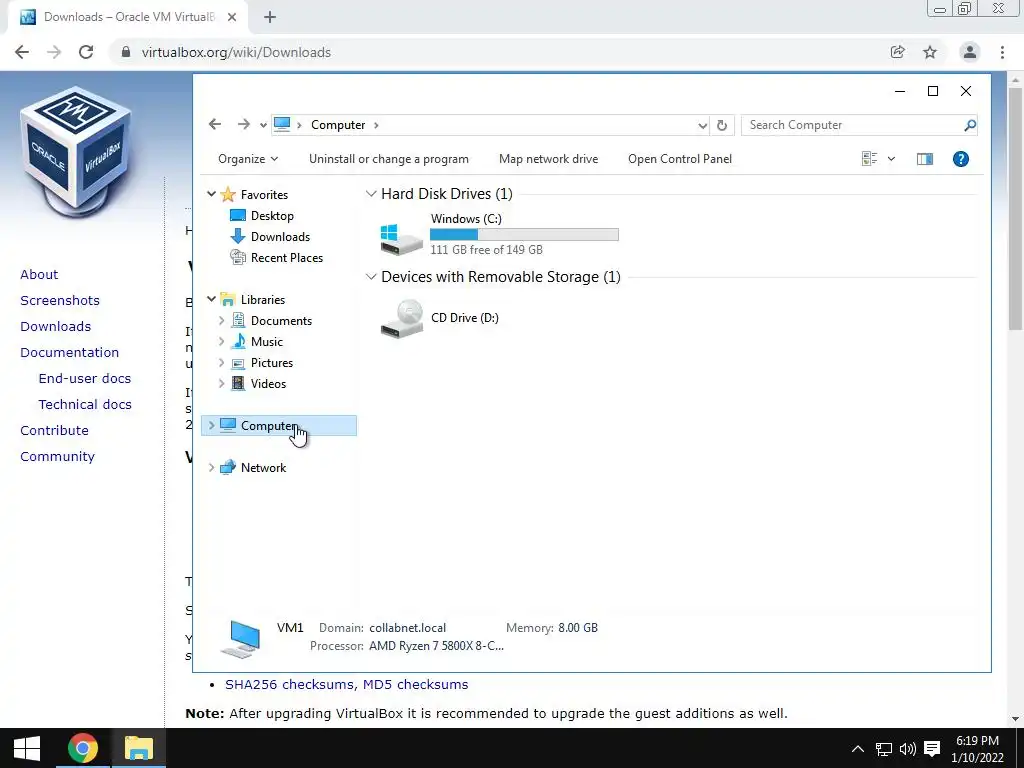Select Libraries in navigation pane
The image size is (1024, 768).
(263, 300)
